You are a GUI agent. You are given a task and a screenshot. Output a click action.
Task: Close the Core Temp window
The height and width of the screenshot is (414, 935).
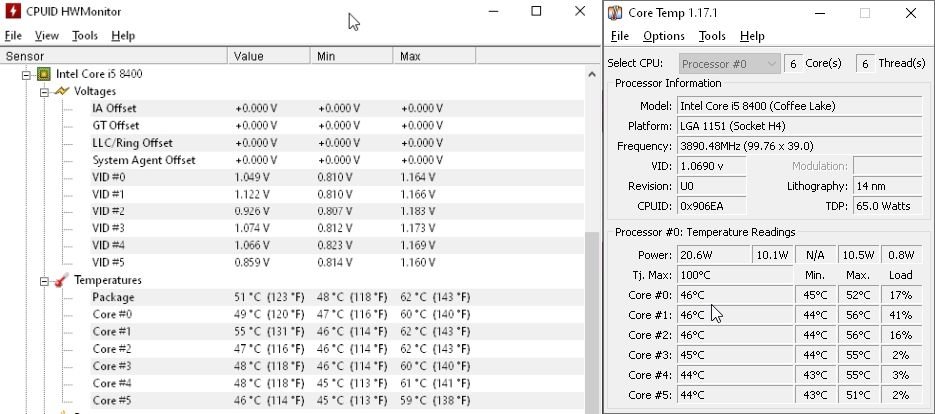[x=911, y=13]
